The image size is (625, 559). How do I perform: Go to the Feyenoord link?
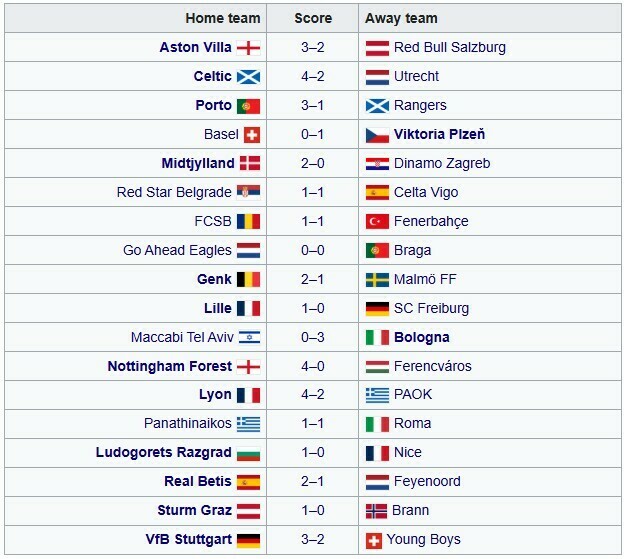click(x=429, y=483)
